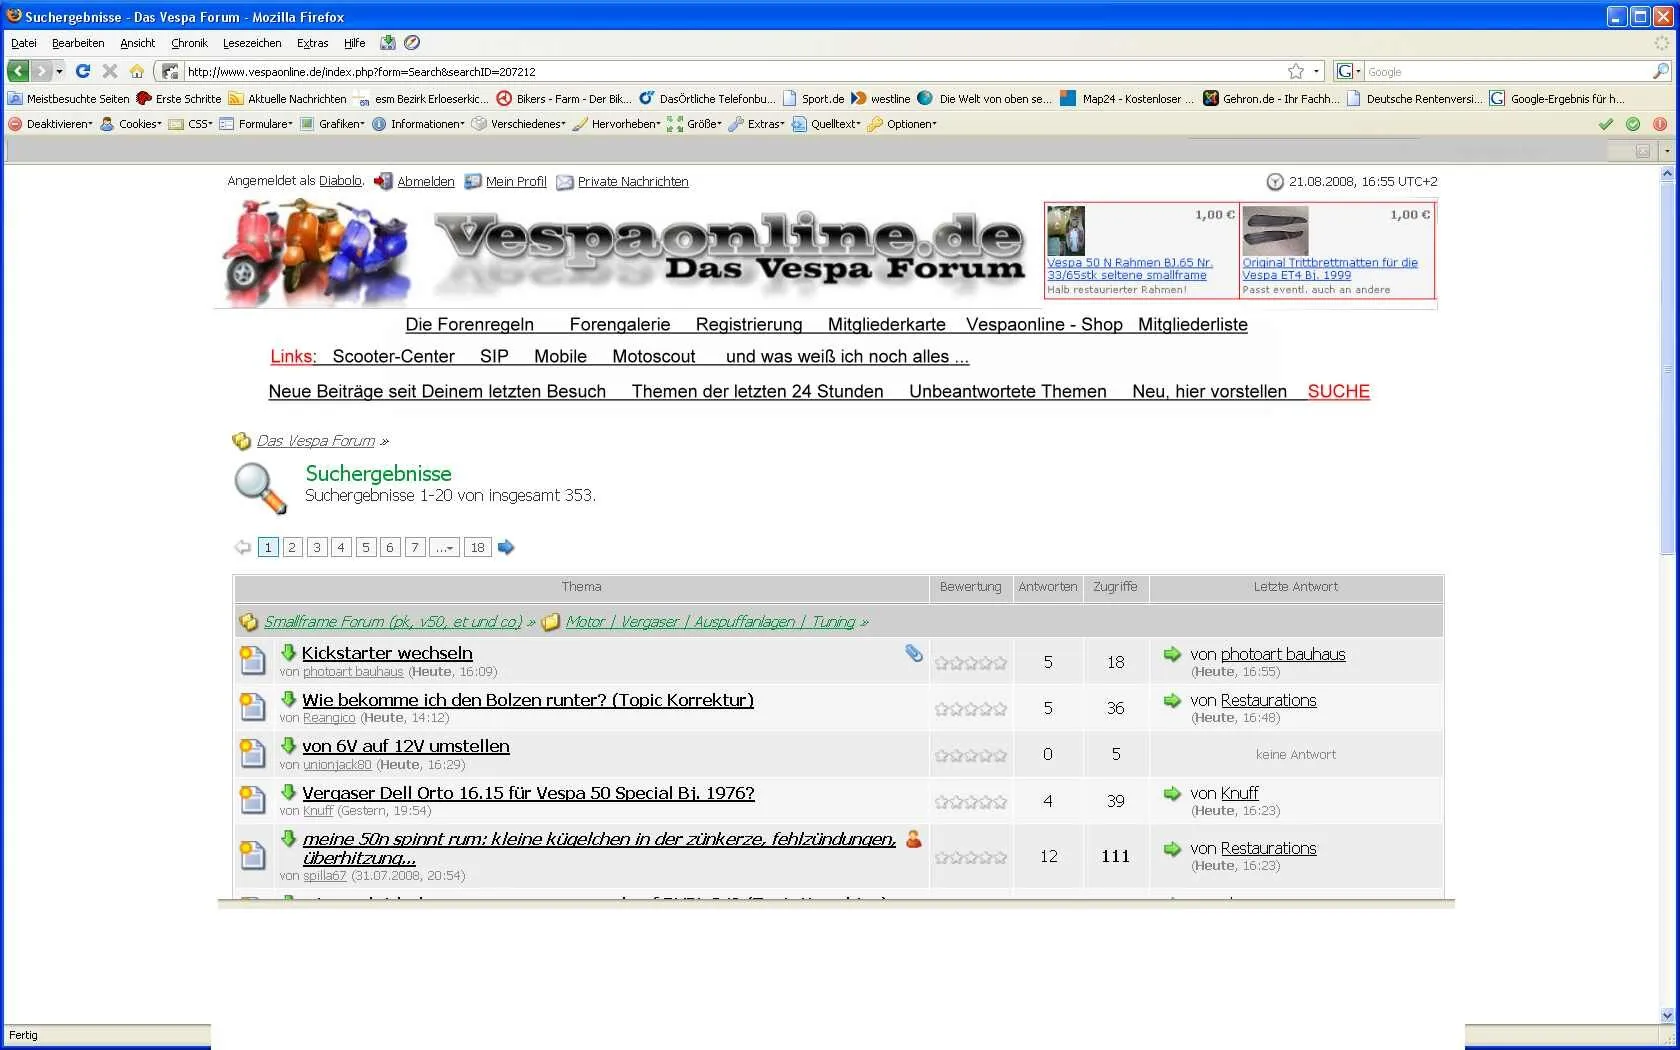The height and width of the screenshot is (1050, 1680).
Task: Click the paperclip attachment icon on Kickstarter thread
Action: click(913, 653)
